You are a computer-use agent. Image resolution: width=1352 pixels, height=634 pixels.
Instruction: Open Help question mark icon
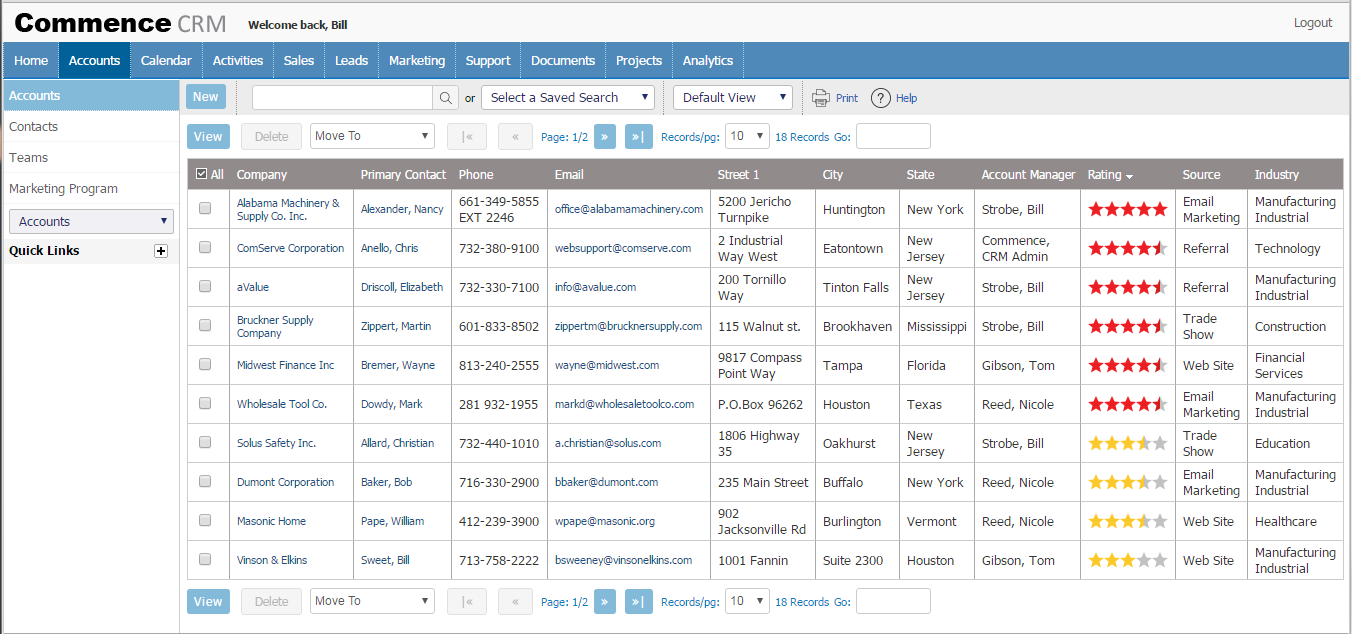(x=880, y=98)
